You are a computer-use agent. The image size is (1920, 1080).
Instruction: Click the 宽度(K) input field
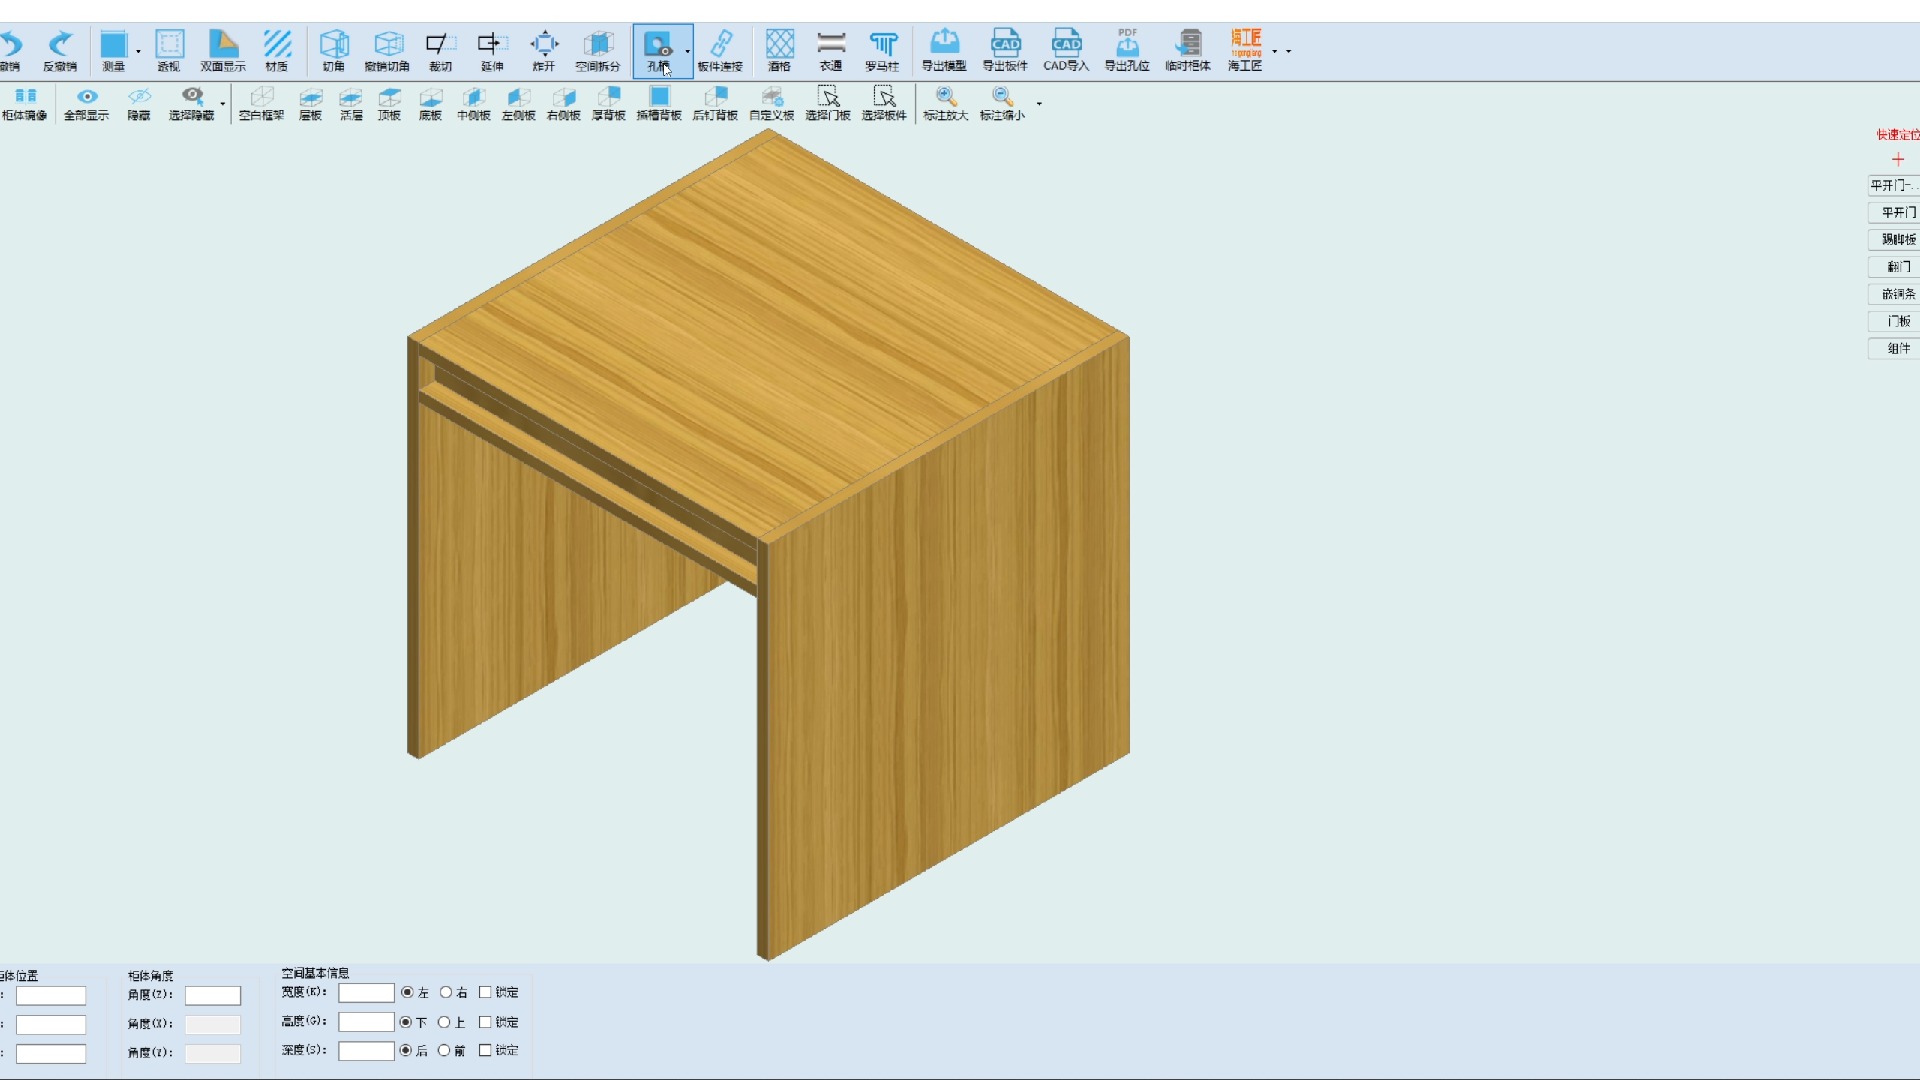click(x=366, y=993)
